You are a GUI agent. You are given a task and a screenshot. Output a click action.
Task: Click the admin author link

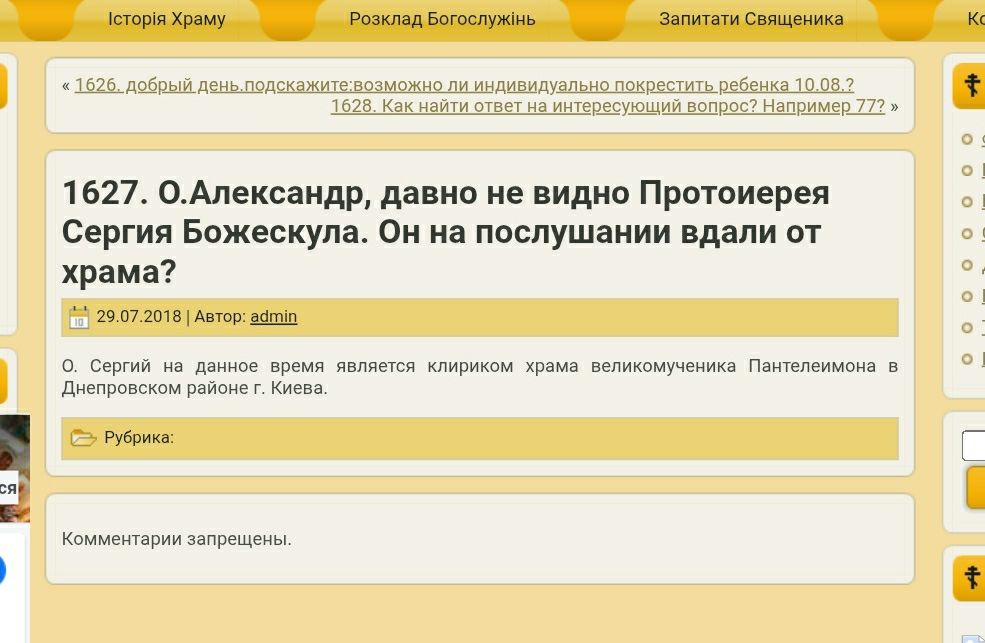point(273,317)
